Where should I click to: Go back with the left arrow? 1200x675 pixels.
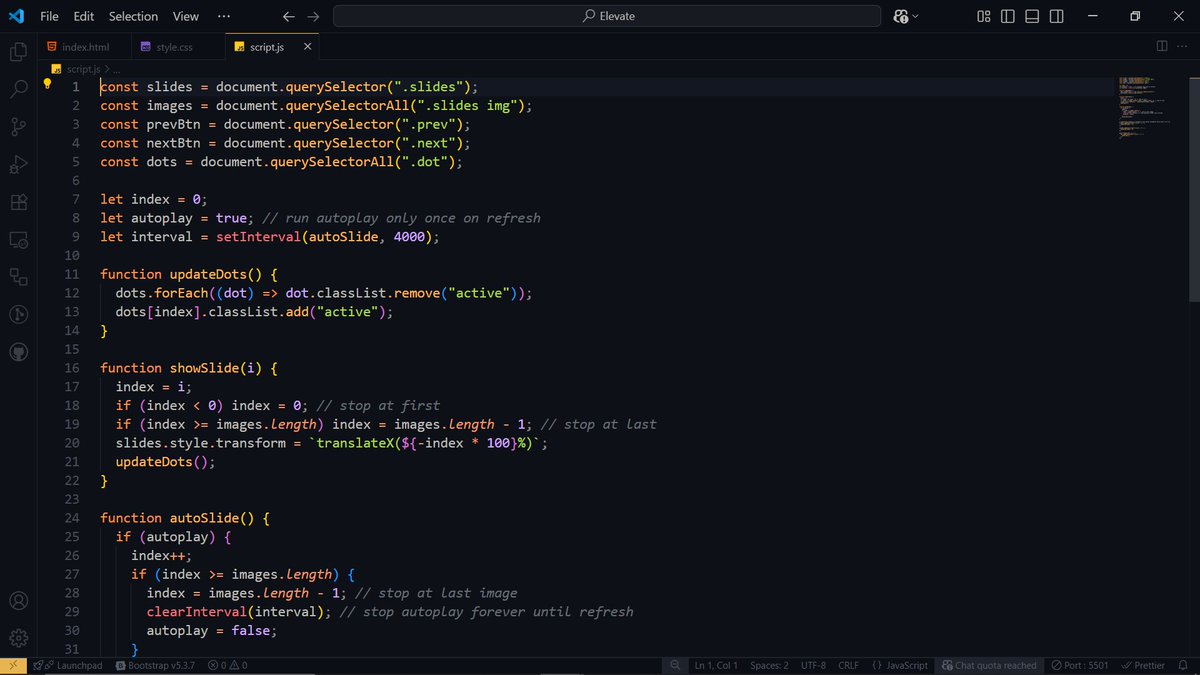289,16
